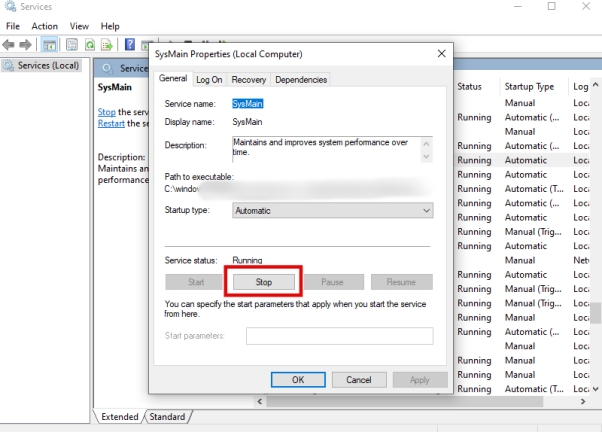
Task: Click the Start parameters input field
Action: pos(339,336)
